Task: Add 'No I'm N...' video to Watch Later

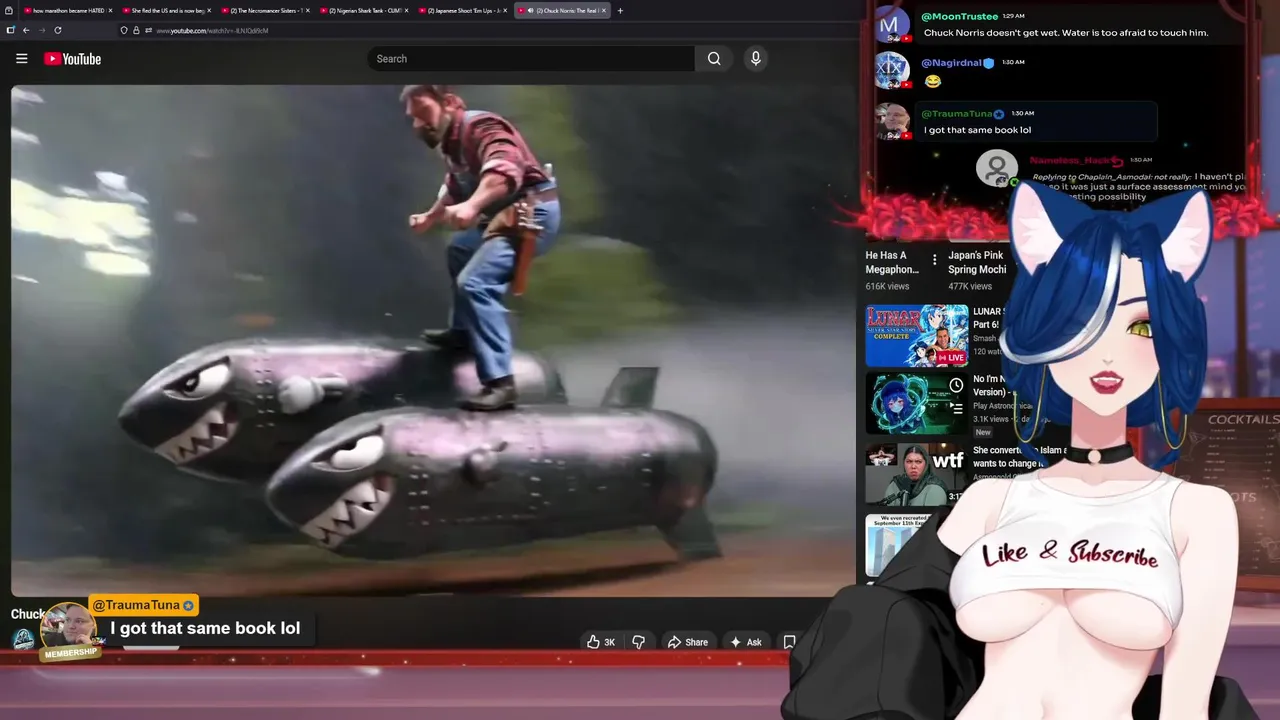Action: [956, 385]
